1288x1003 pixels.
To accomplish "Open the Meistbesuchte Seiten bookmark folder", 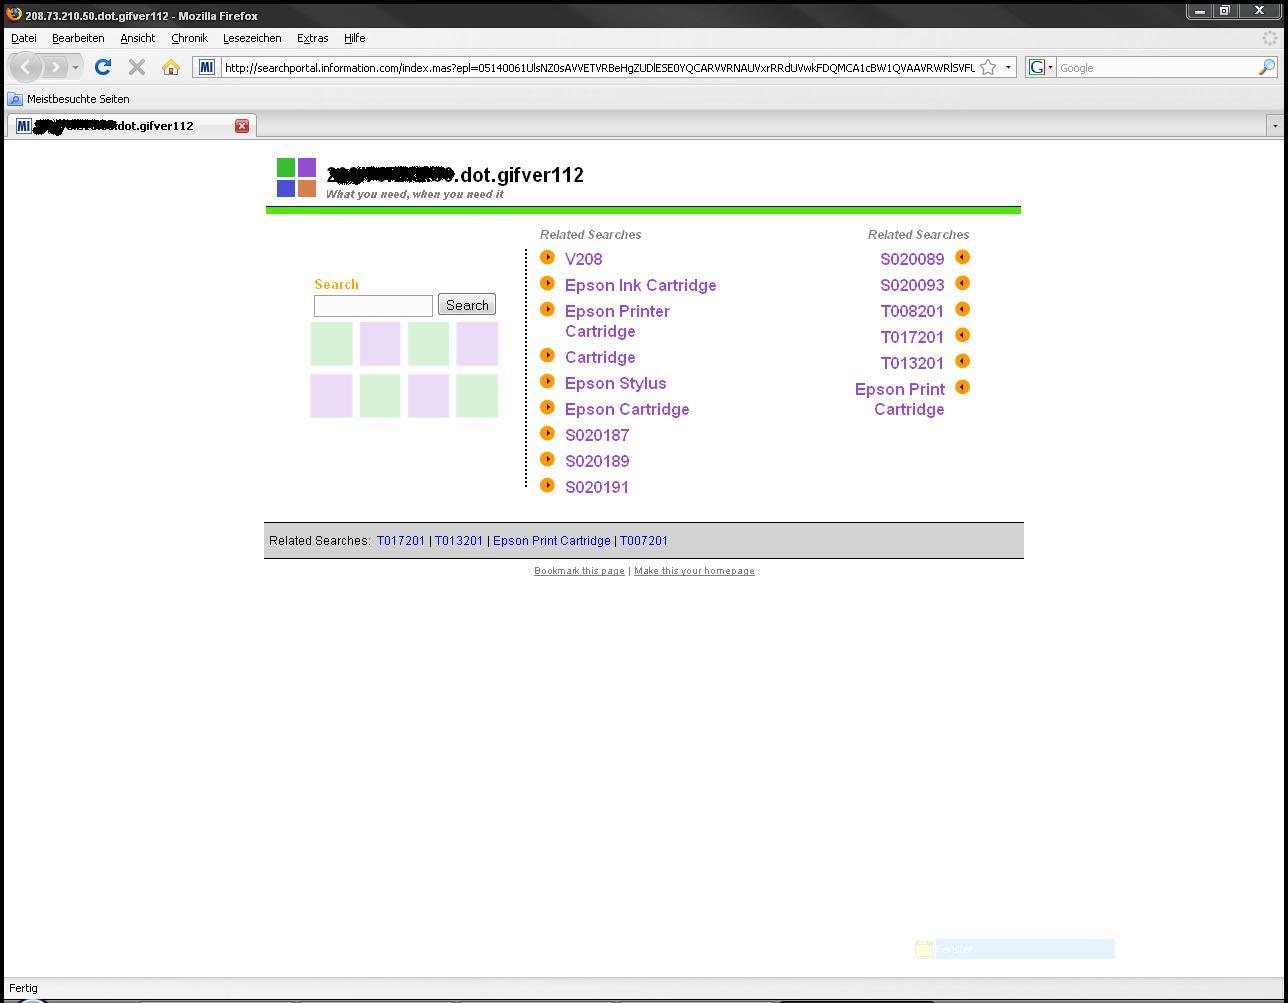I will click(69, 99).
